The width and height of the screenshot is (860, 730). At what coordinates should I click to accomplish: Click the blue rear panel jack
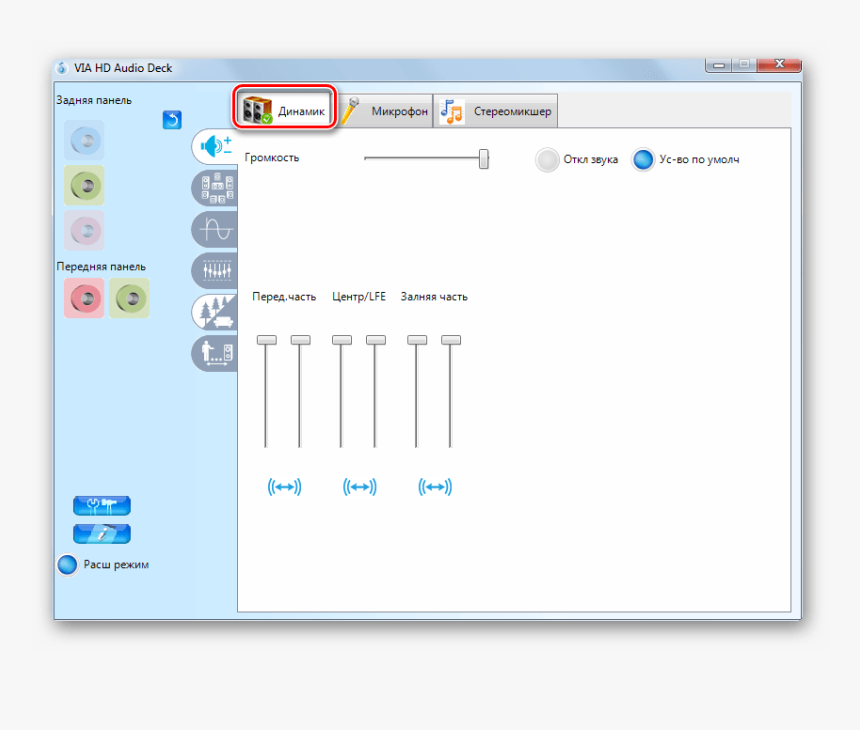click(84, 140)
